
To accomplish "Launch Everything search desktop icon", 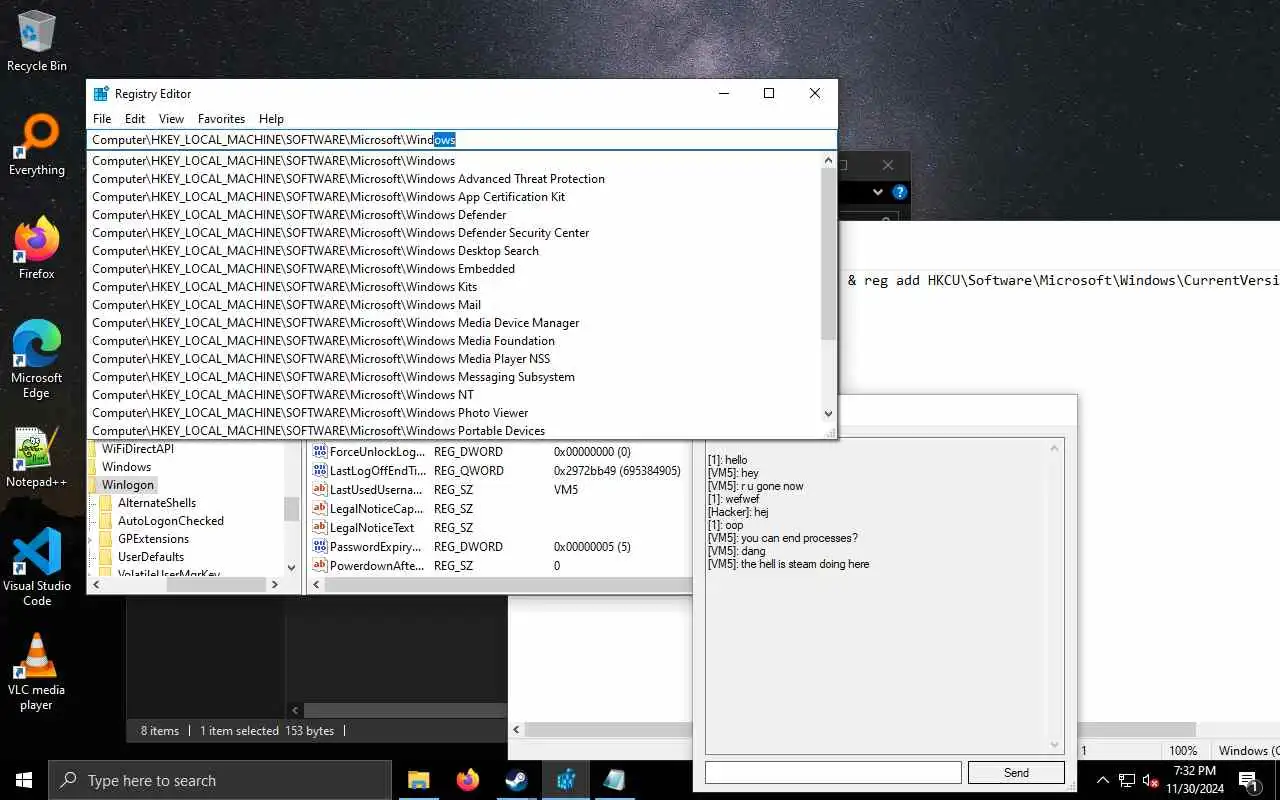I will click(x=37, y=145).
